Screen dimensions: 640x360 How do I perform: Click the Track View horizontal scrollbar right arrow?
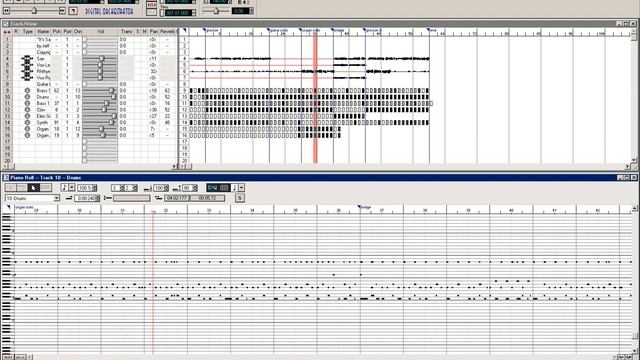click(x=627, y=166)
